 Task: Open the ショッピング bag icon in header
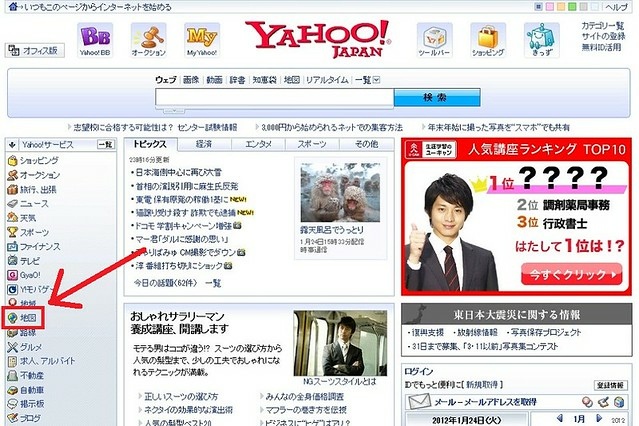point(488,40)
